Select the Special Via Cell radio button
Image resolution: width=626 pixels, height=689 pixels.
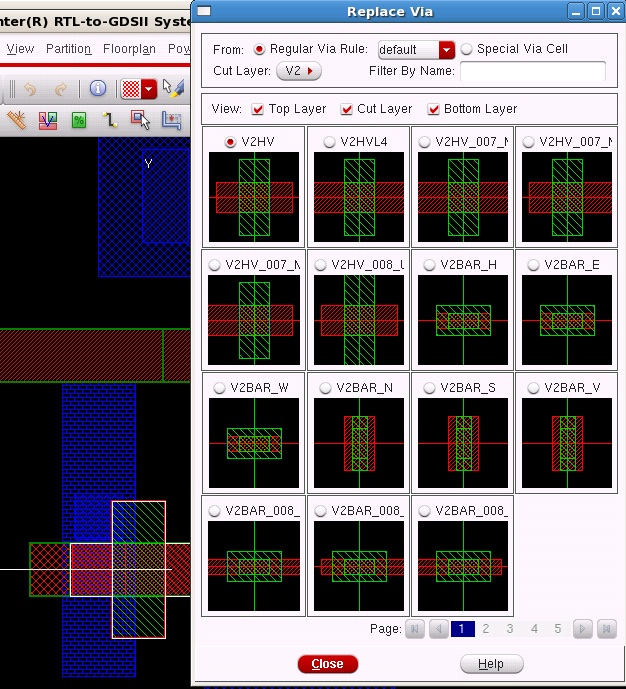466,49
